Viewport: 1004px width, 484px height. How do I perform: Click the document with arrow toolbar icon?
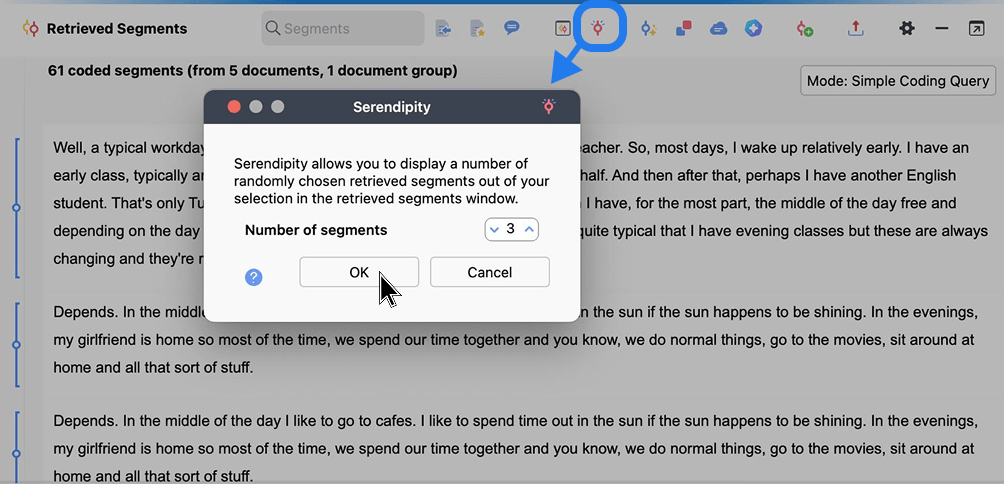(x=443, y=28)
